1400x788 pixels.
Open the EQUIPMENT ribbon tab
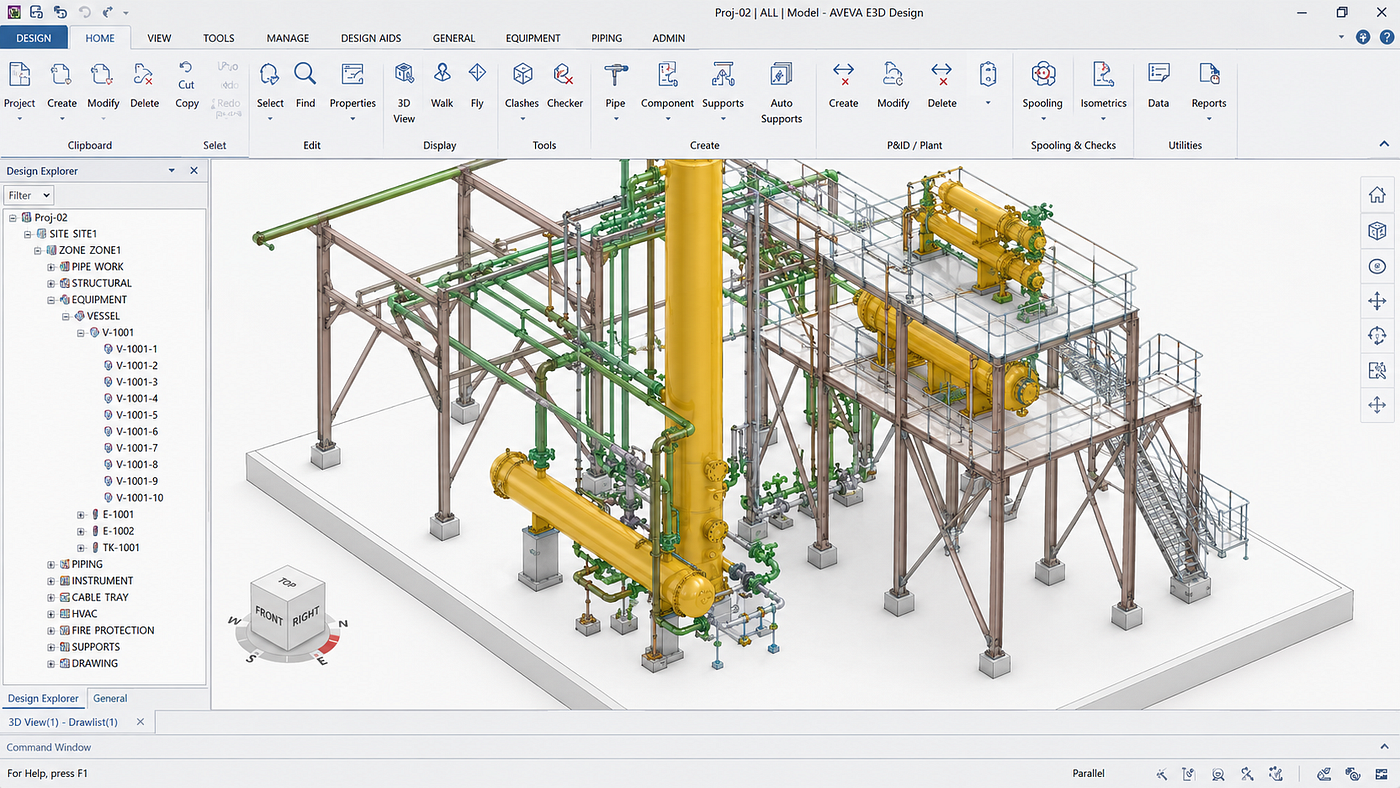(x=533, y=38)
